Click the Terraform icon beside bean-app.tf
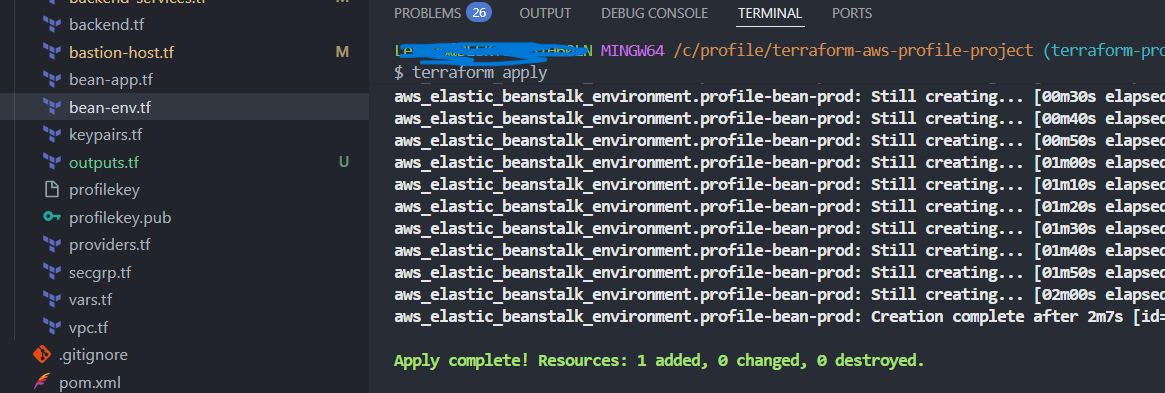1165x393 pixels. pos(51,79)
